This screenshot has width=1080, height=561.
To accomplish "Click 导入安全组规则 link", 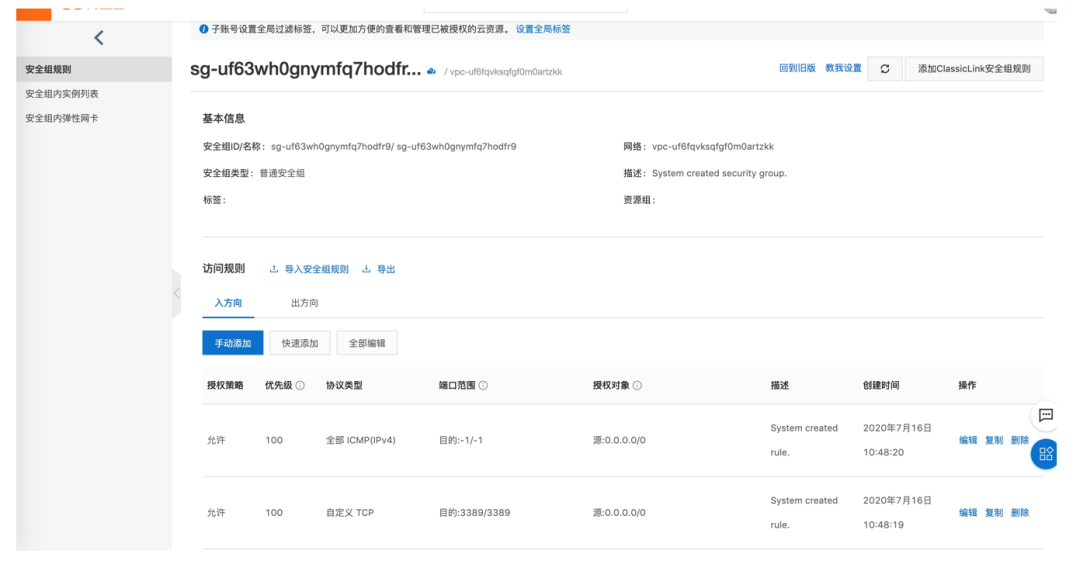I will [309, 269].
